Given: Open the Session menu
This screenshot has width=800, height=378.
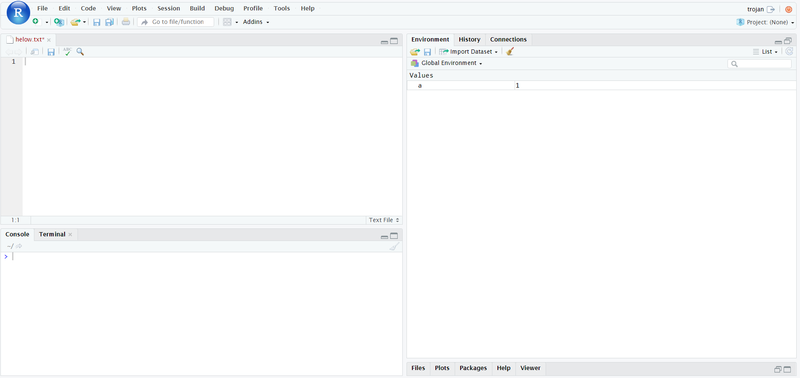Looking at the screenshot, I should [168, 9].
